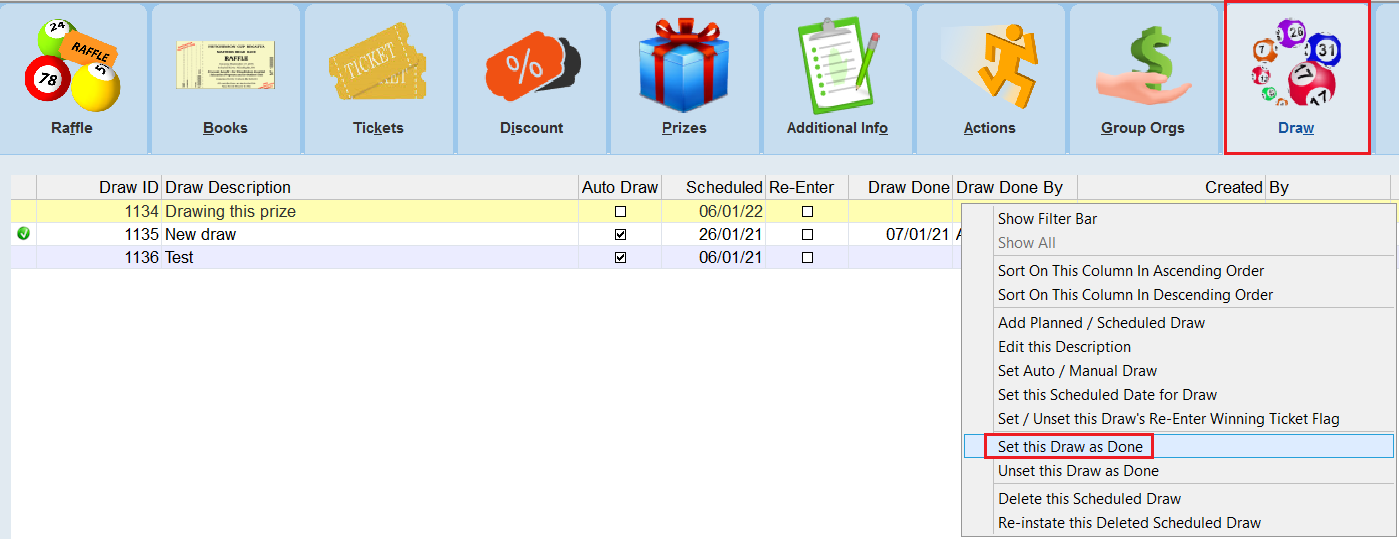Viewport: 1399px width, 539px height.
Task: Toggle Re-Enter checkbox for draw 1135
Action: point(807,235)
